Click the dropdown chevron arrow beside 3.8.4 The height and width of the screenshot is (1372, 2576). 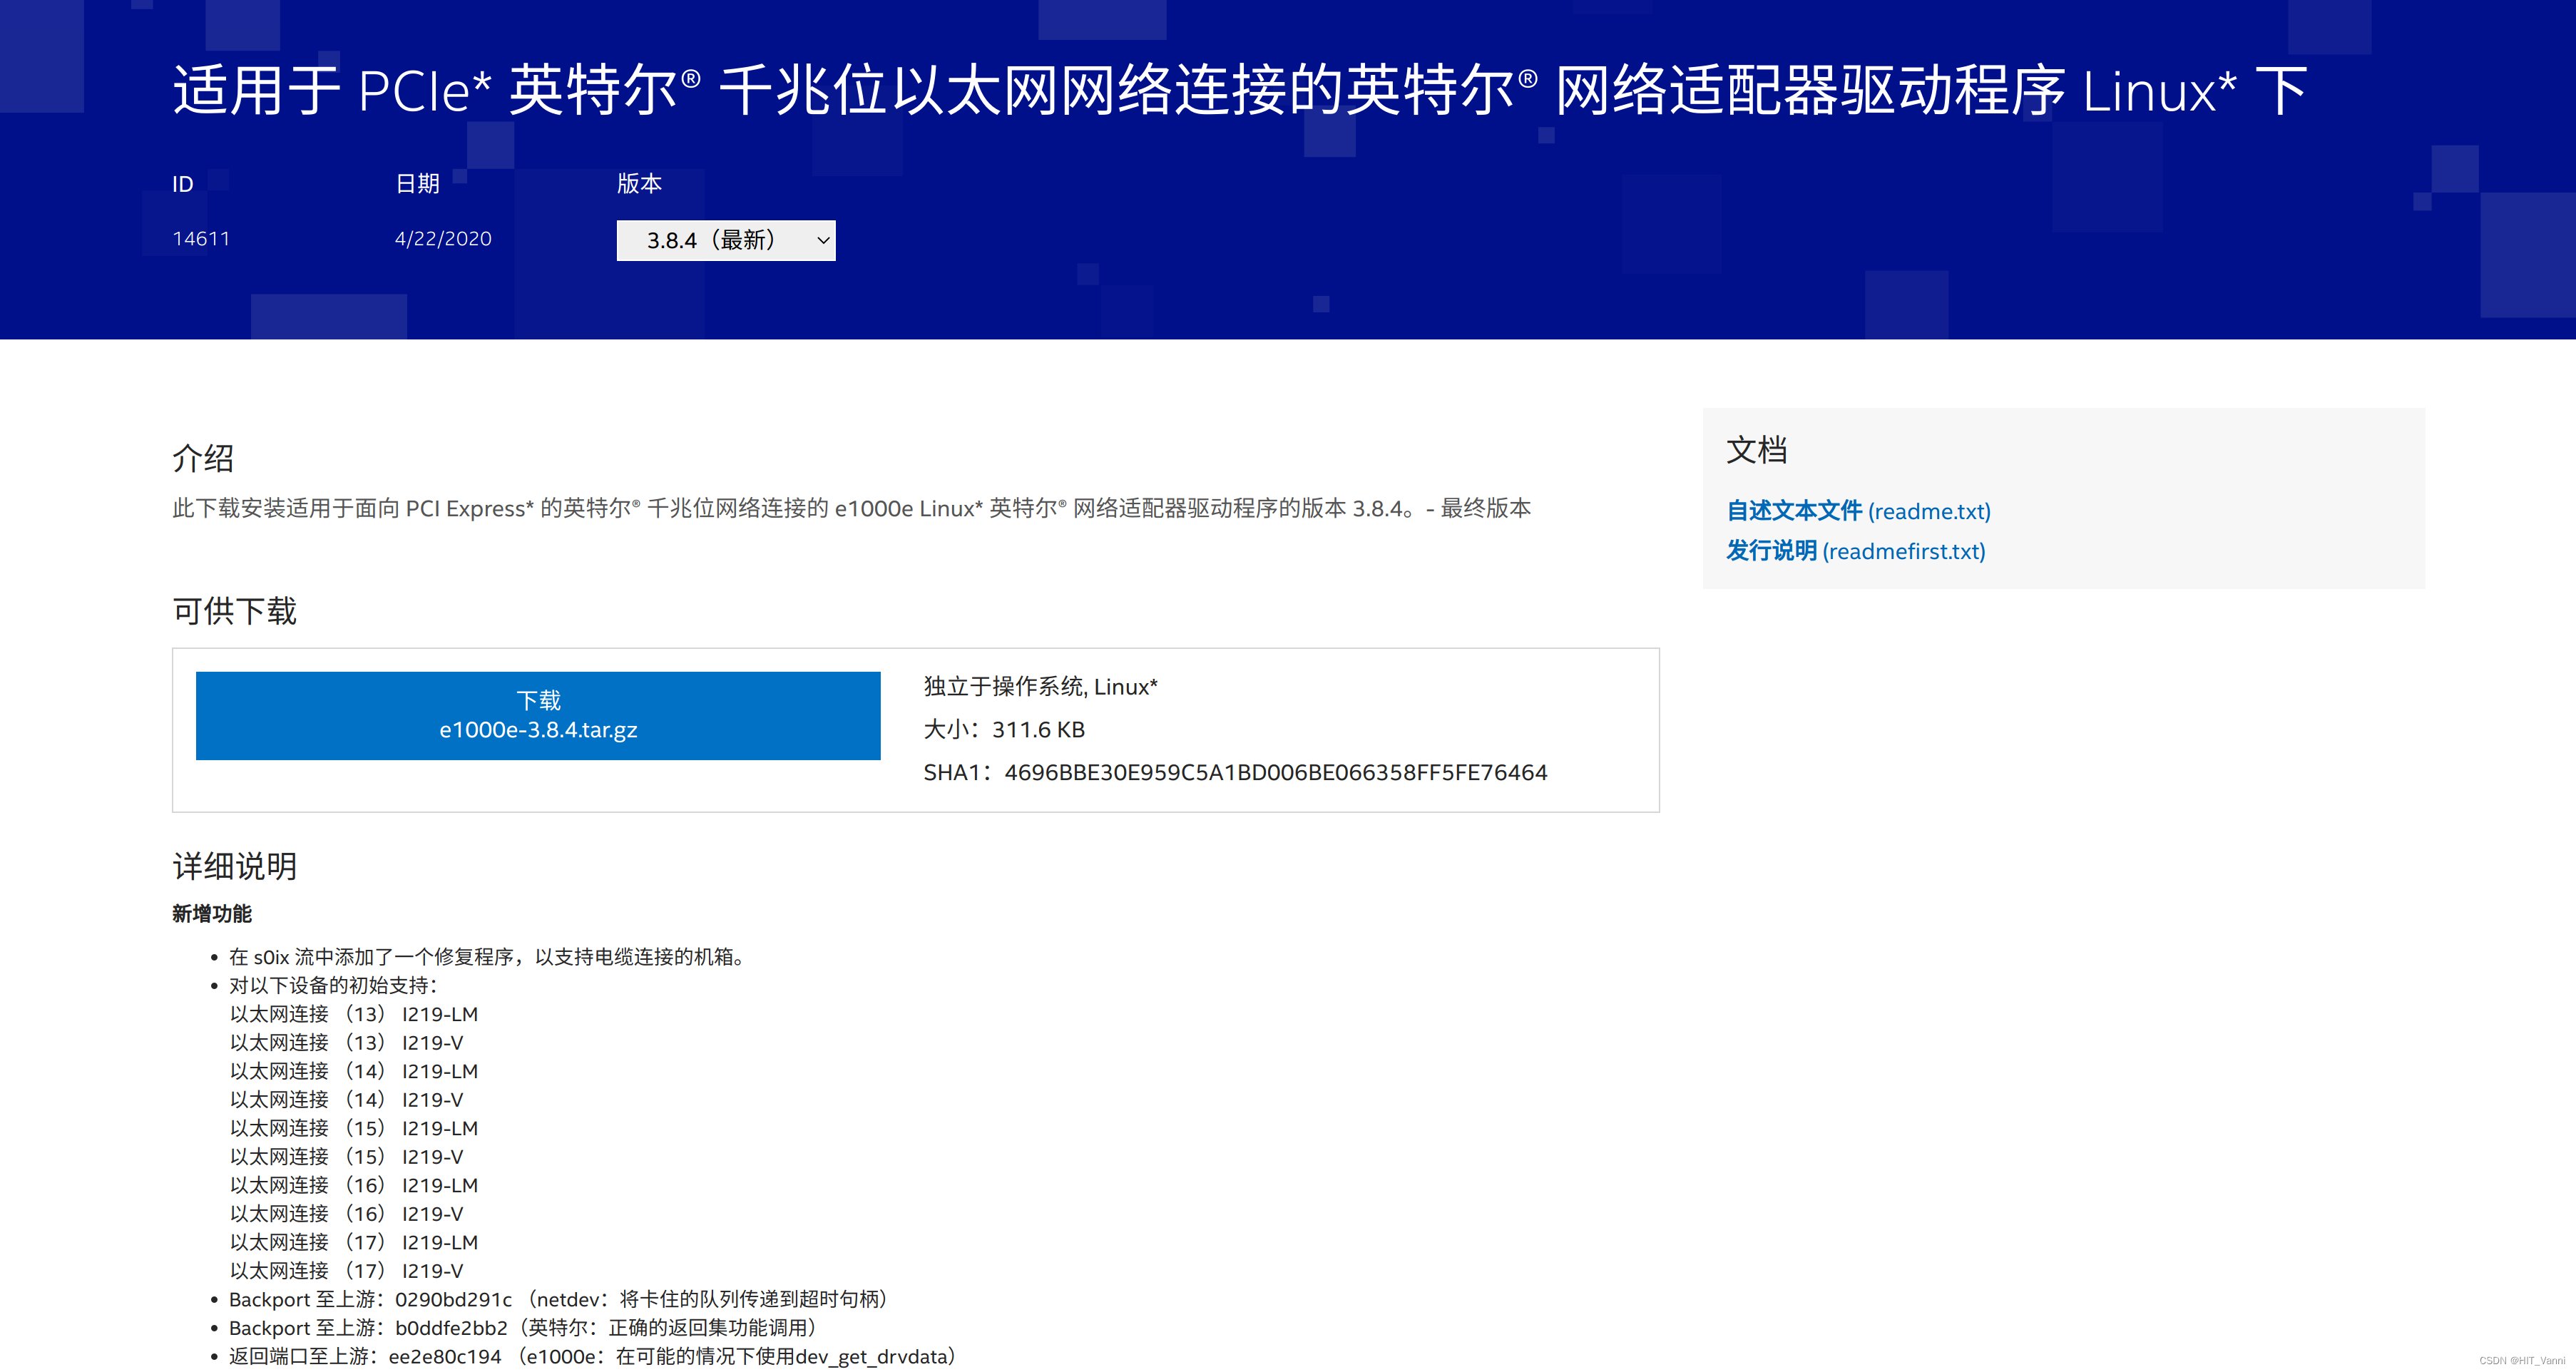[822, 240]
